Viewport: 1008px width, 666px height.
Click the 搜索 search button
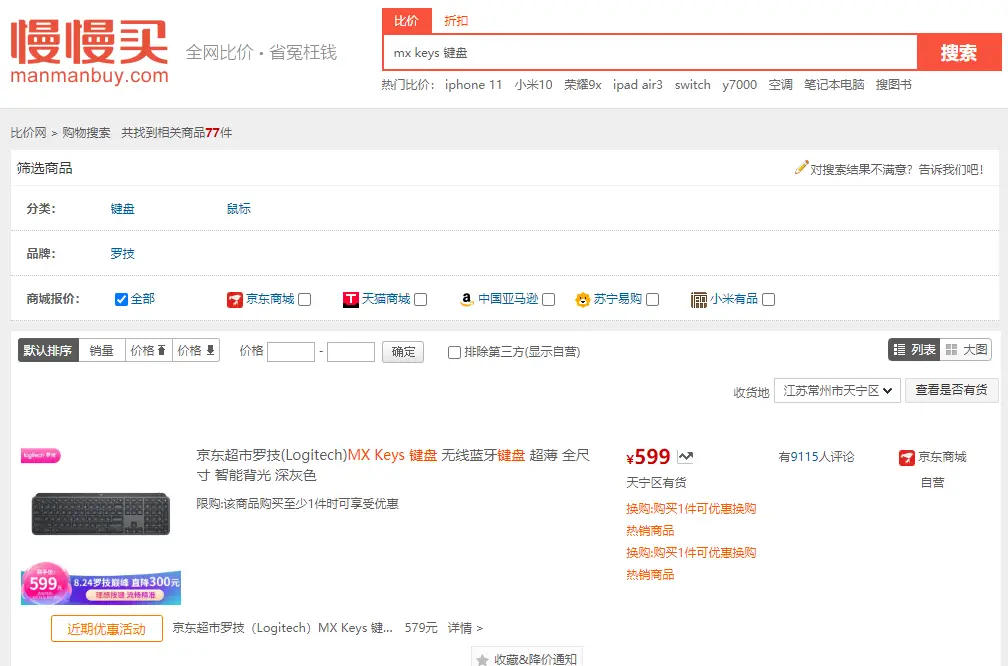tap(959, 52)
